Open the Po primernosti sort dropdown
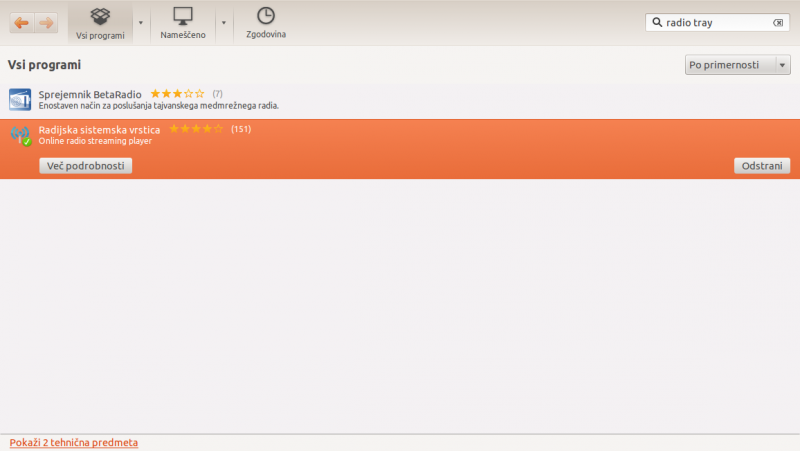 [737, 65]
